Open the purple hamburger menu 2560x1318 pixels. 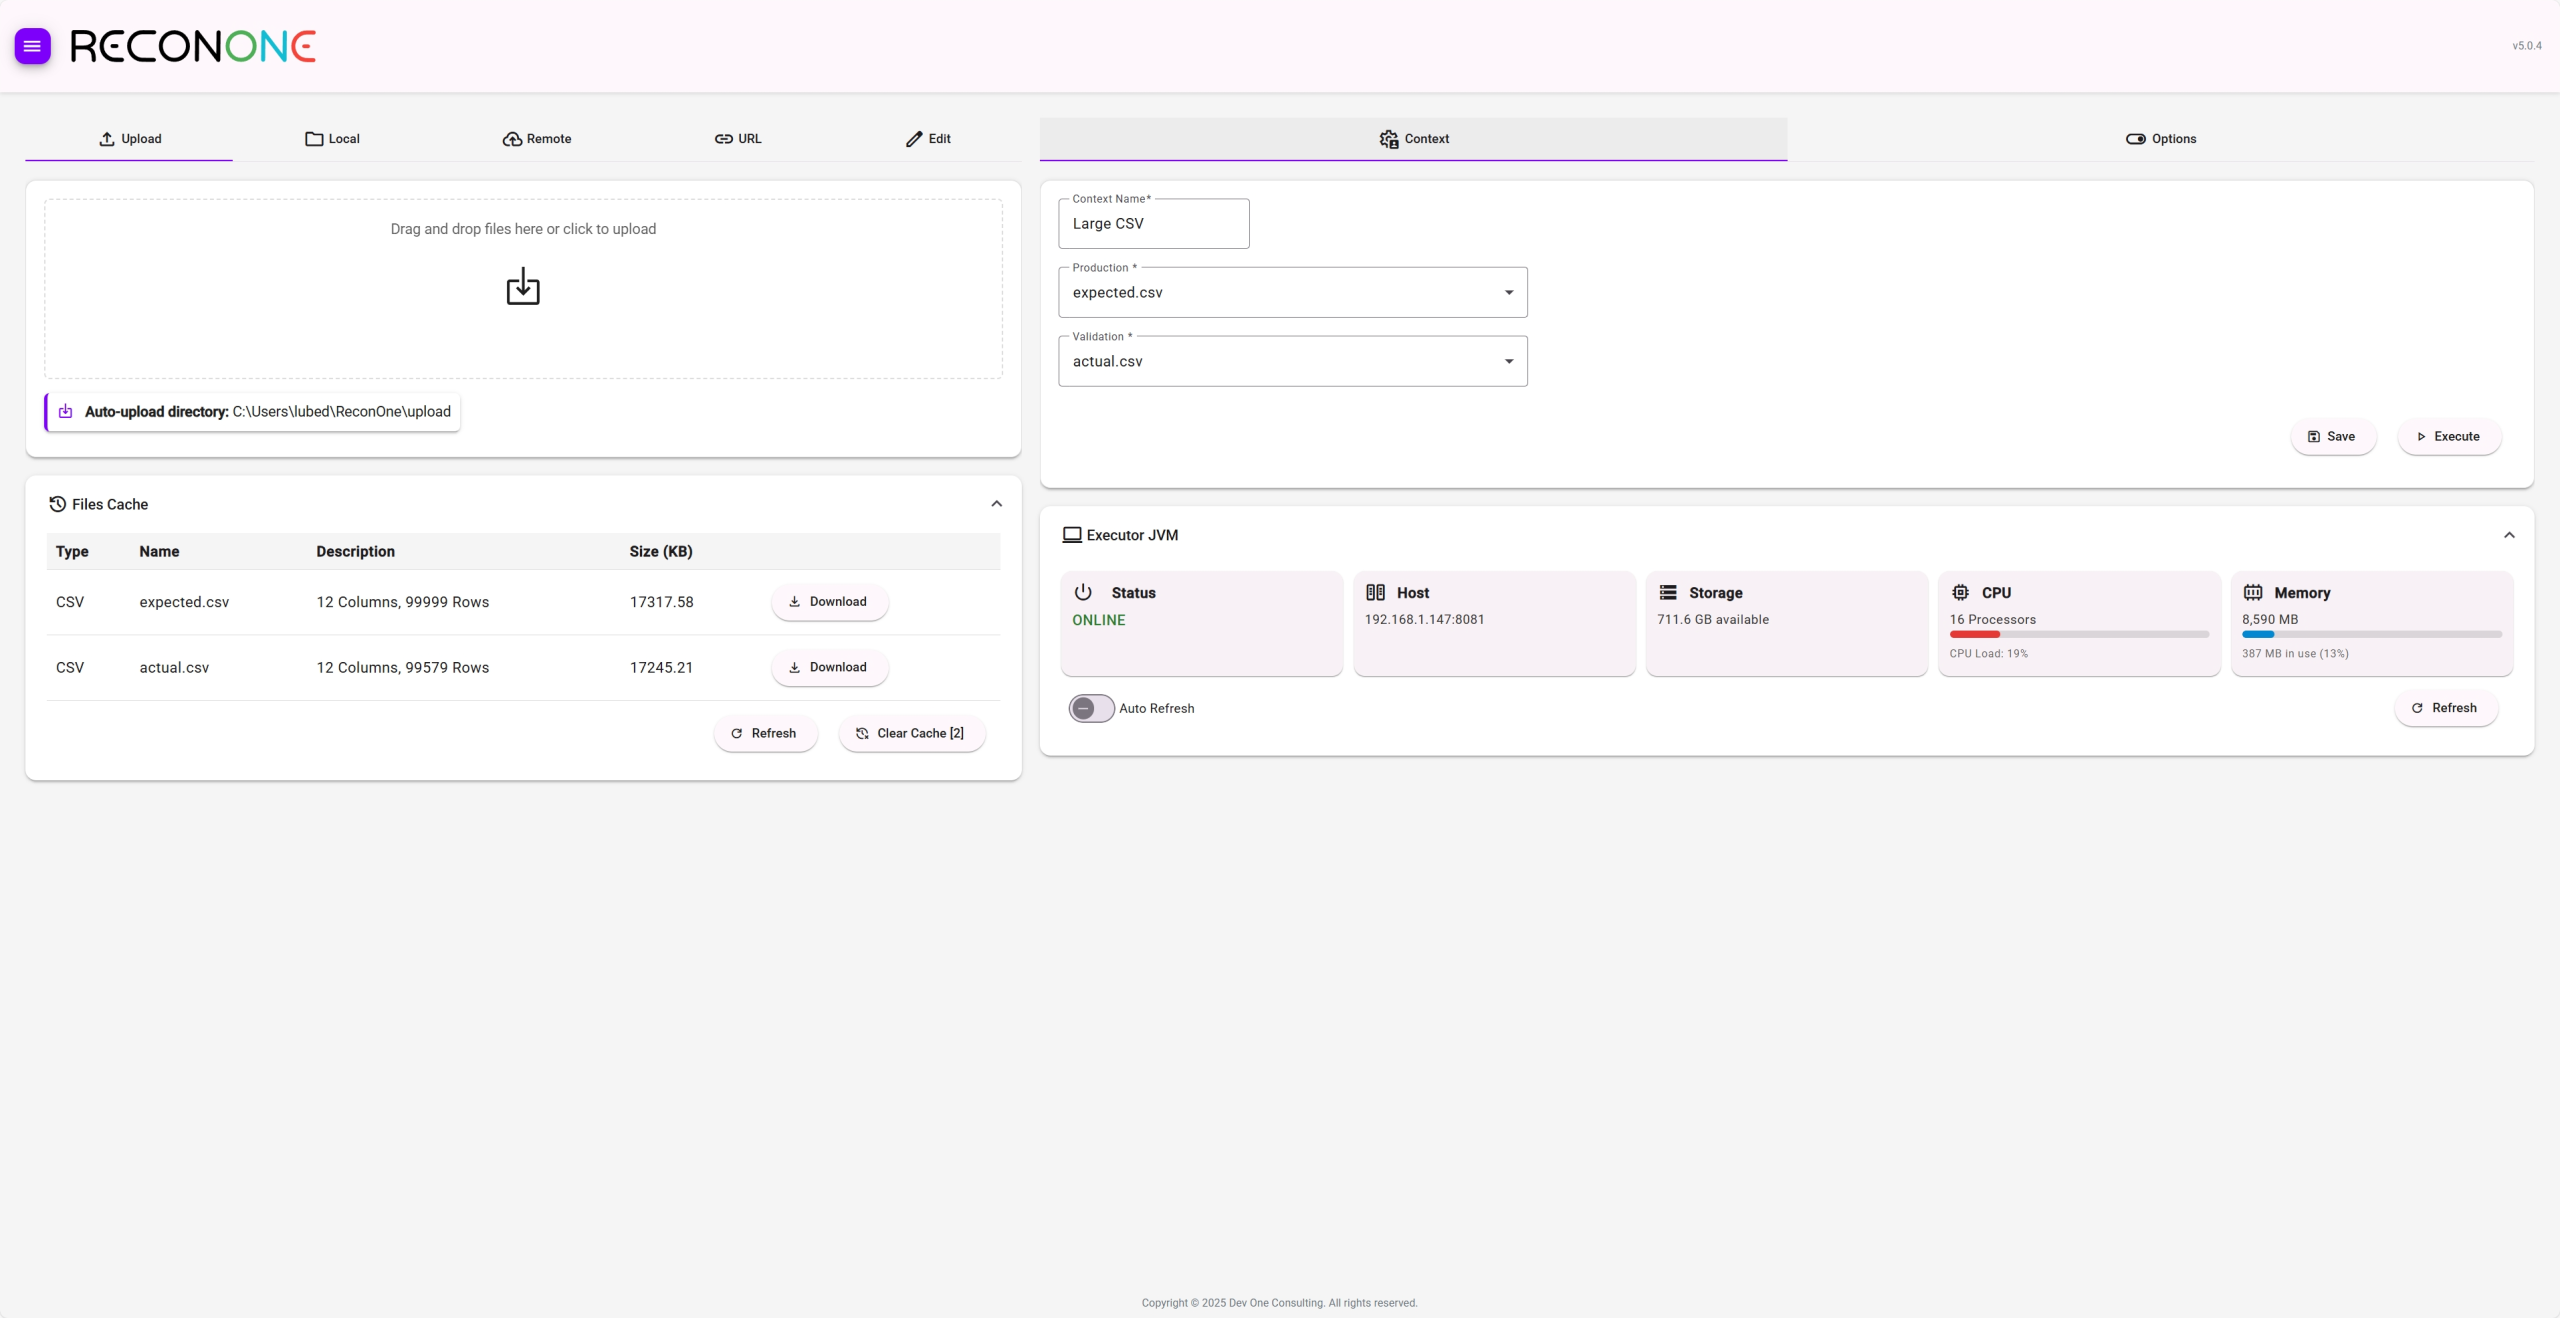coord(32,46)
